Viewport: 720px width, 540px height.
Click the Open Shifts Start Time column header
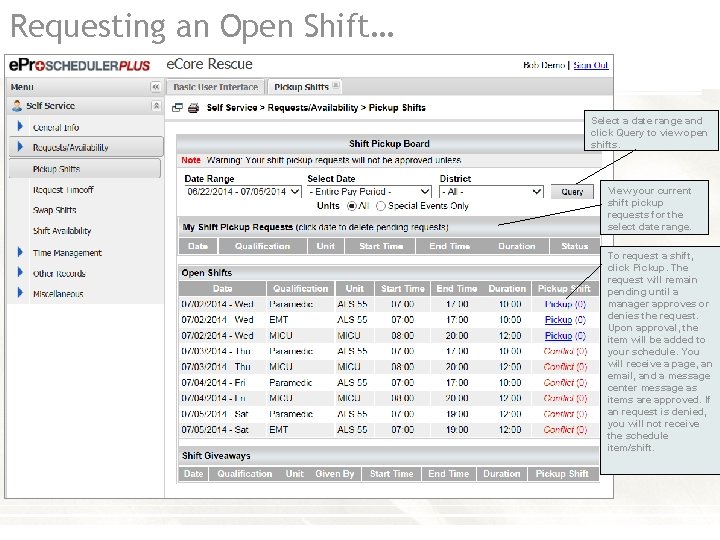[x=402, y=289]
